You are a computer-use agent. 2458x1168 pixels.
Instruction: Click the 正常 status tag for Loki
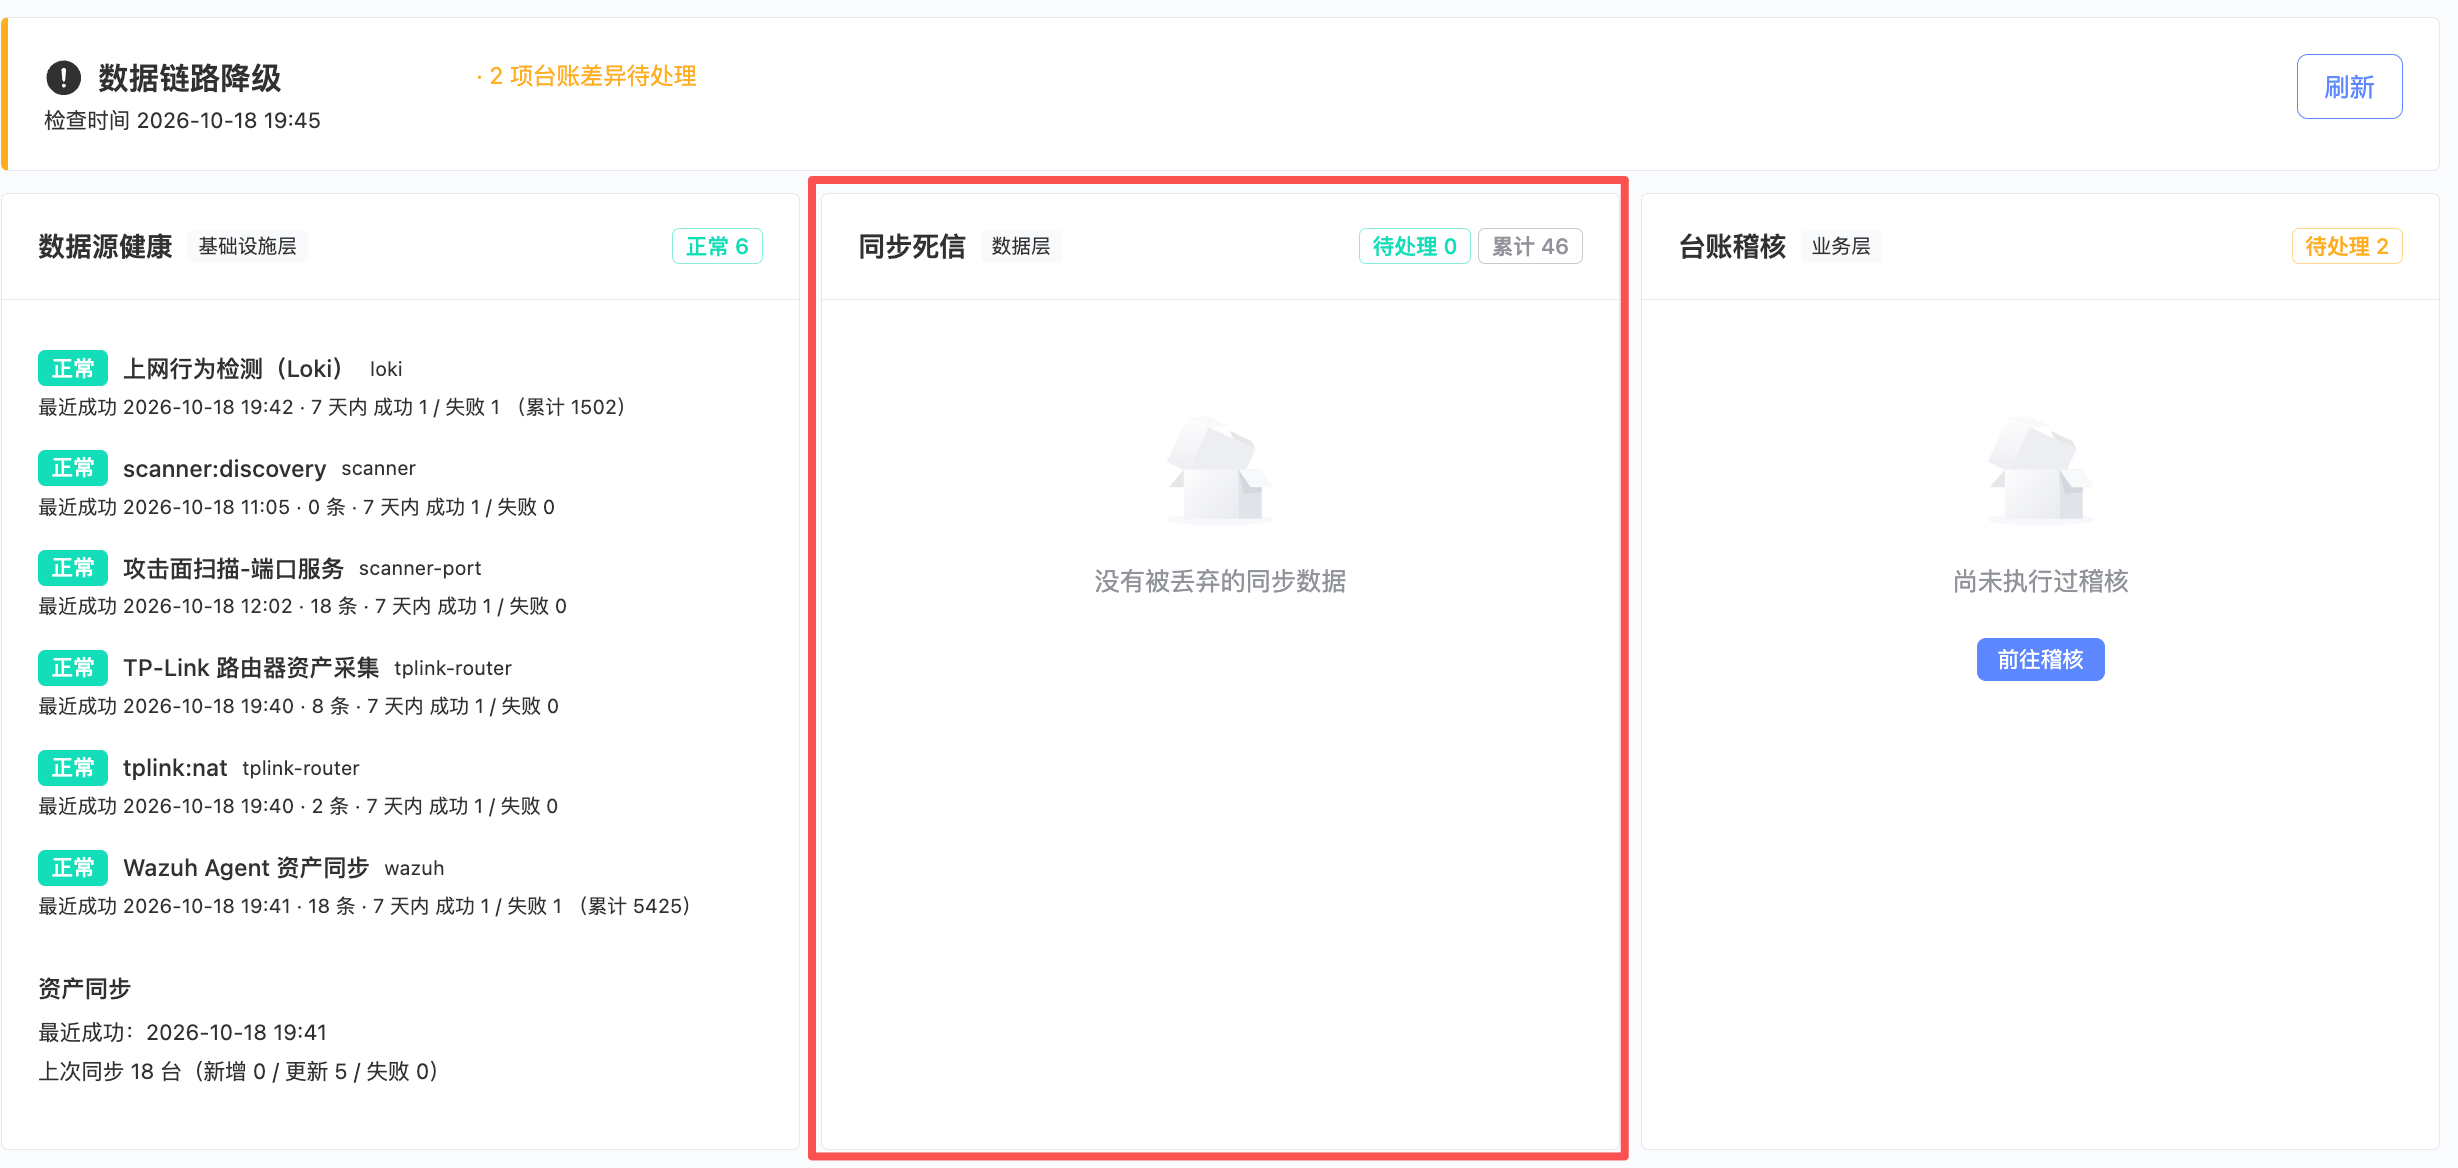pos(73,368)
